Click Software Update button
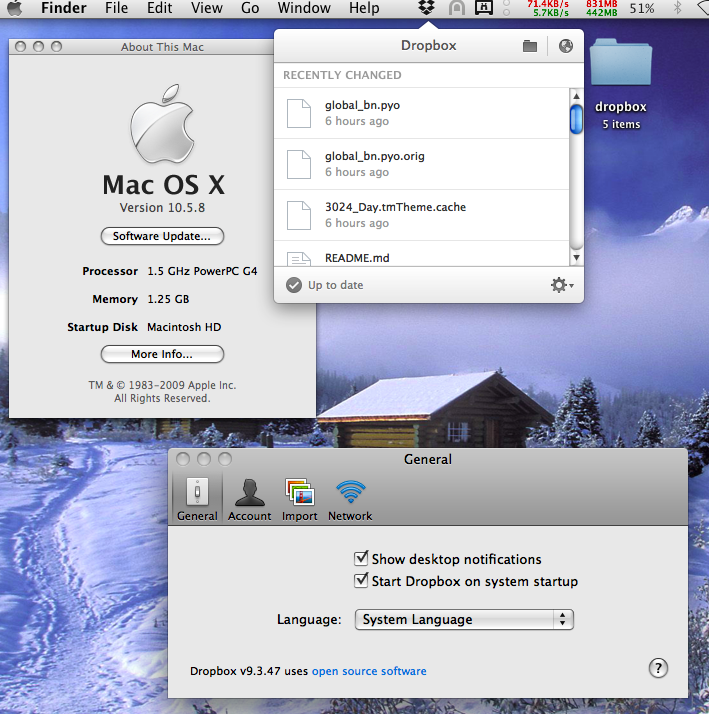The image size is (709, 714). click(x=162, y=236)
